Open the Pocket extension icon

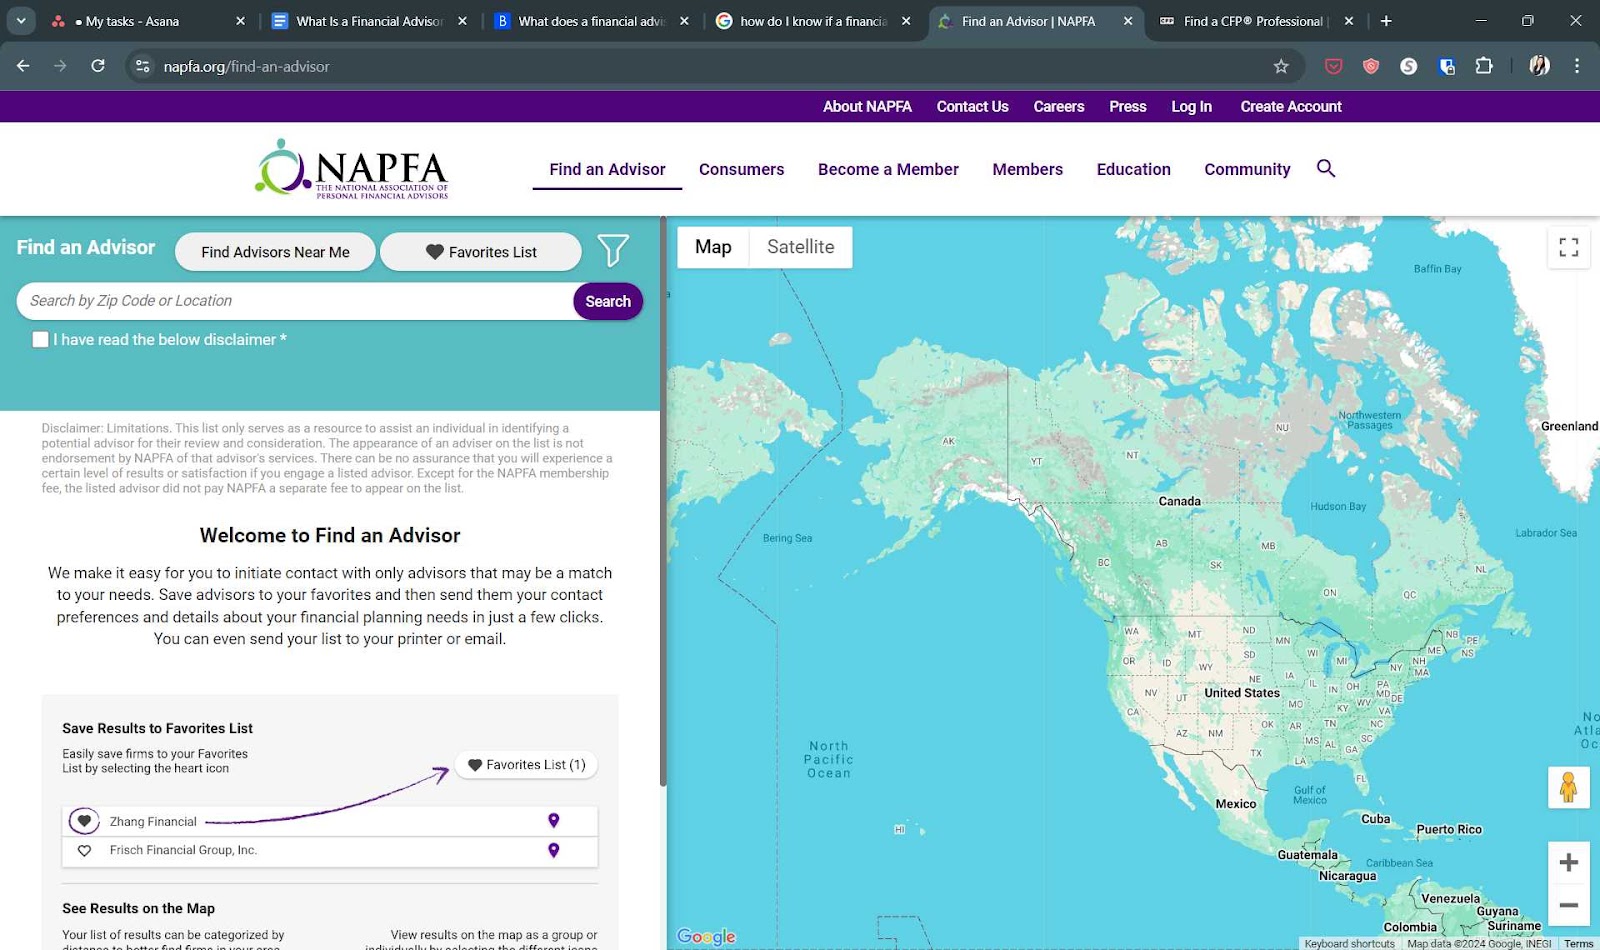[x=1334, y=66]
